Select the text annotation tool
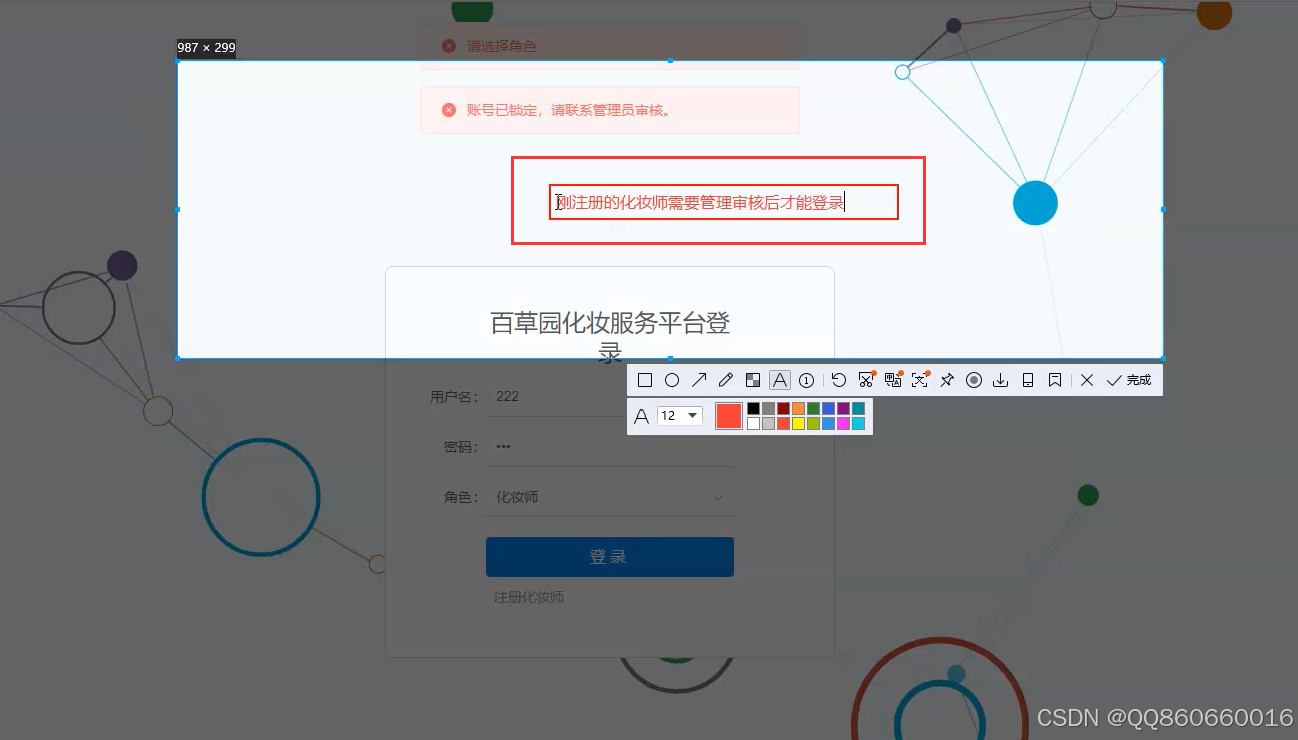The width and height of the screenshot is (1298, 740). (x=780, y=380)
